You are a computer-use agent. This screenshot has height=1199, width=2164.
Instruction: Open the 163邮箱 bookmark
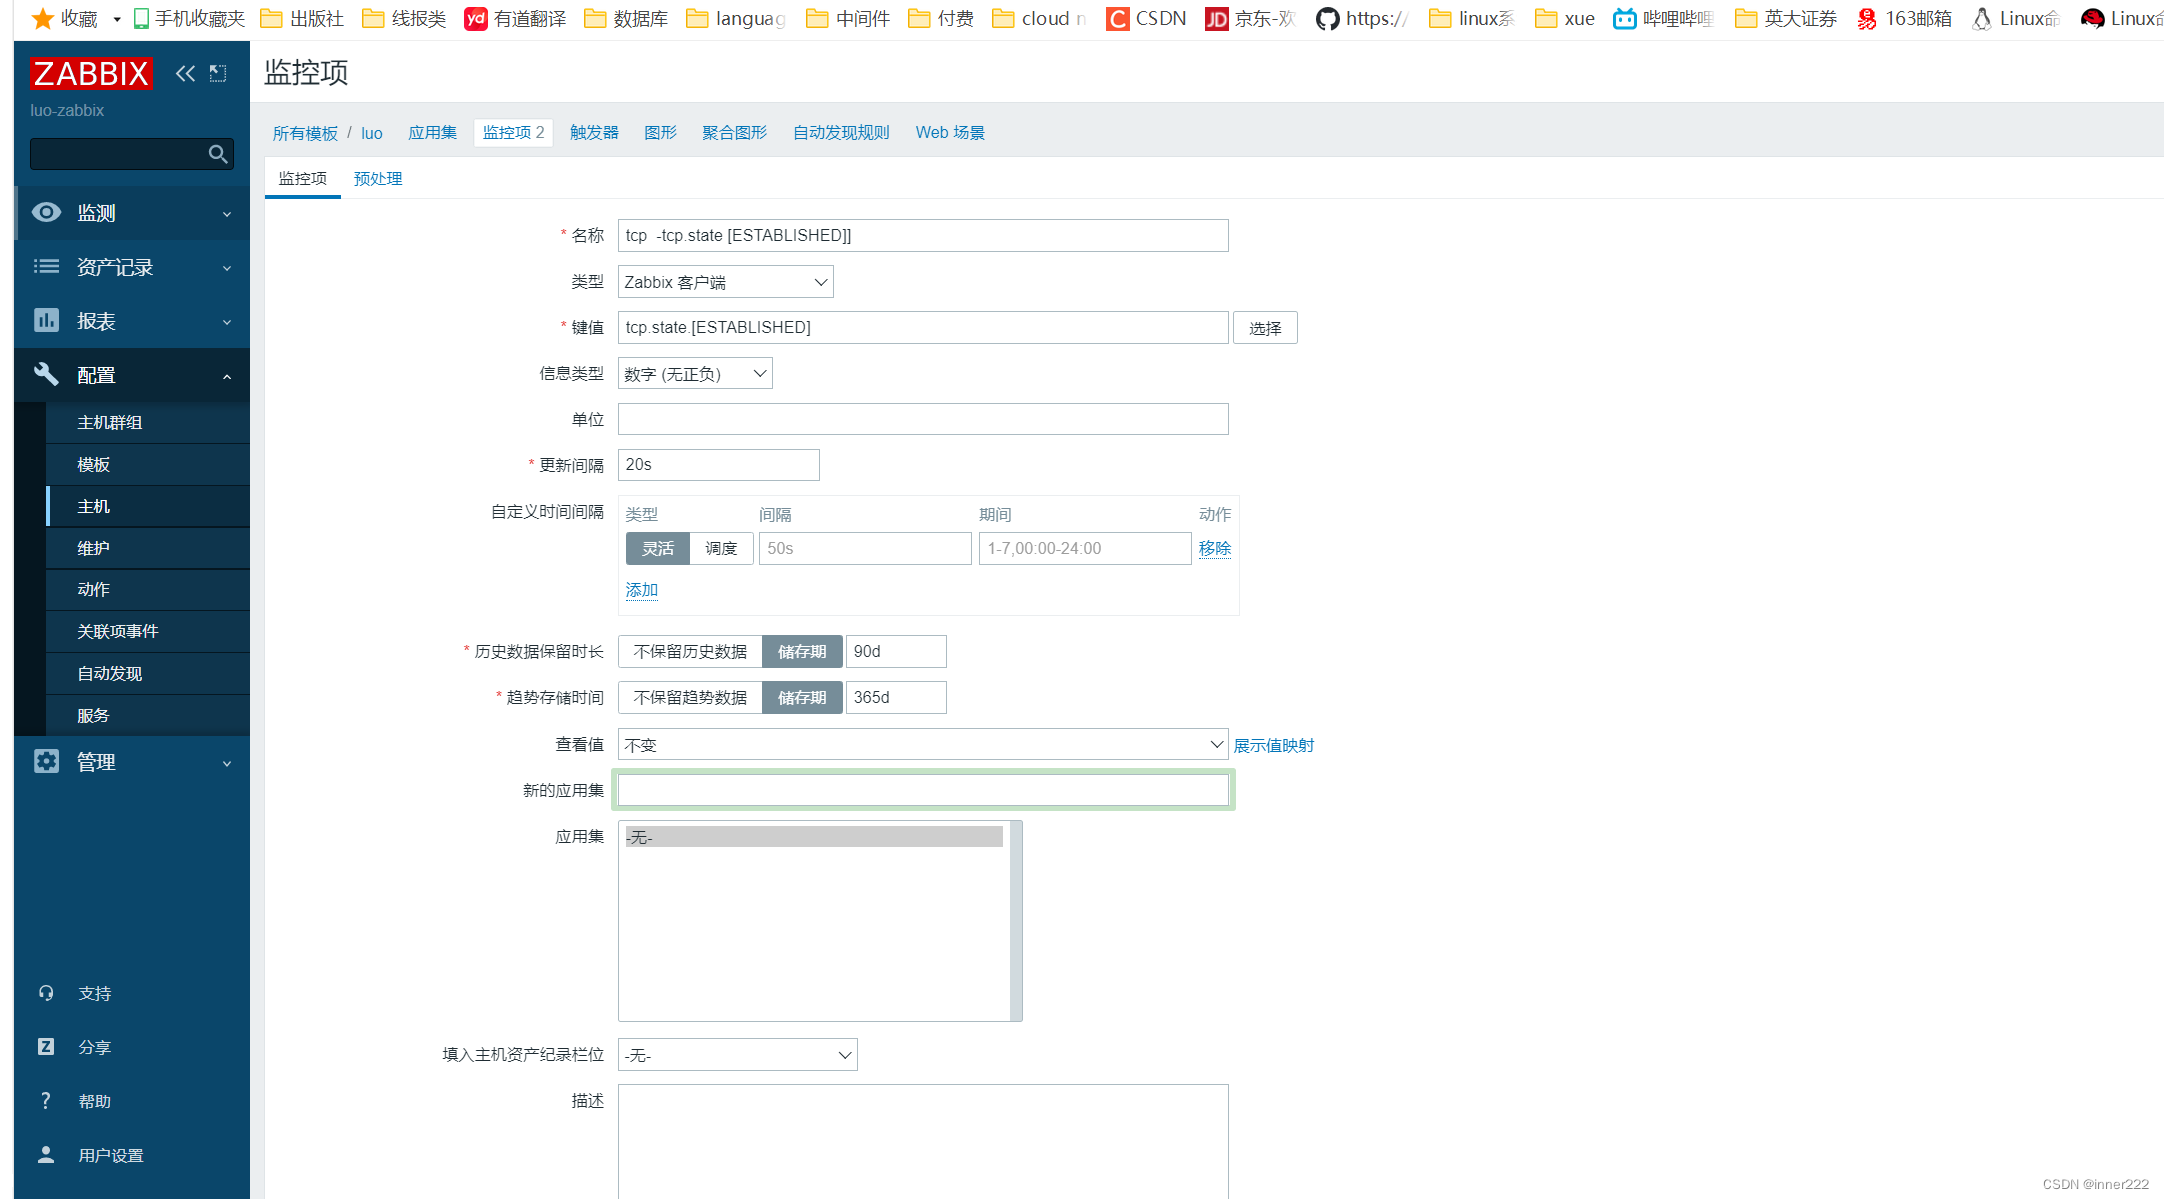click(x=1904, y=18)
